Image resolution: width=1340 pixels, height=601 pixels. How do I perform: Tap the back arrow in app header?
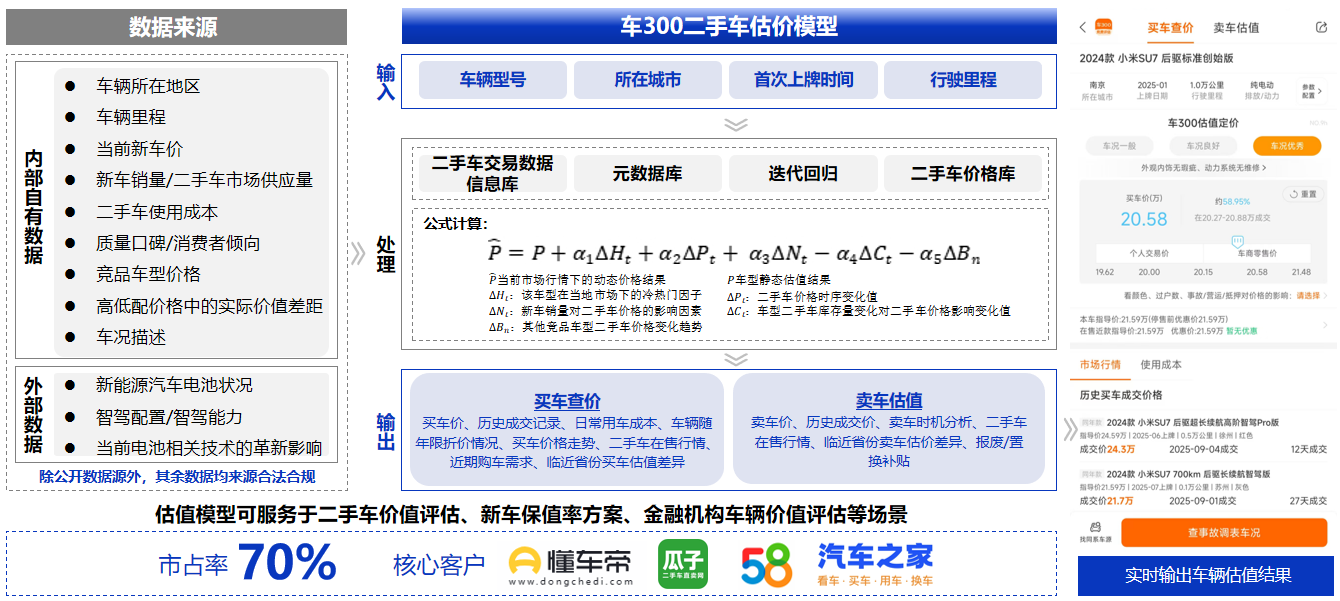[1083, 28]
